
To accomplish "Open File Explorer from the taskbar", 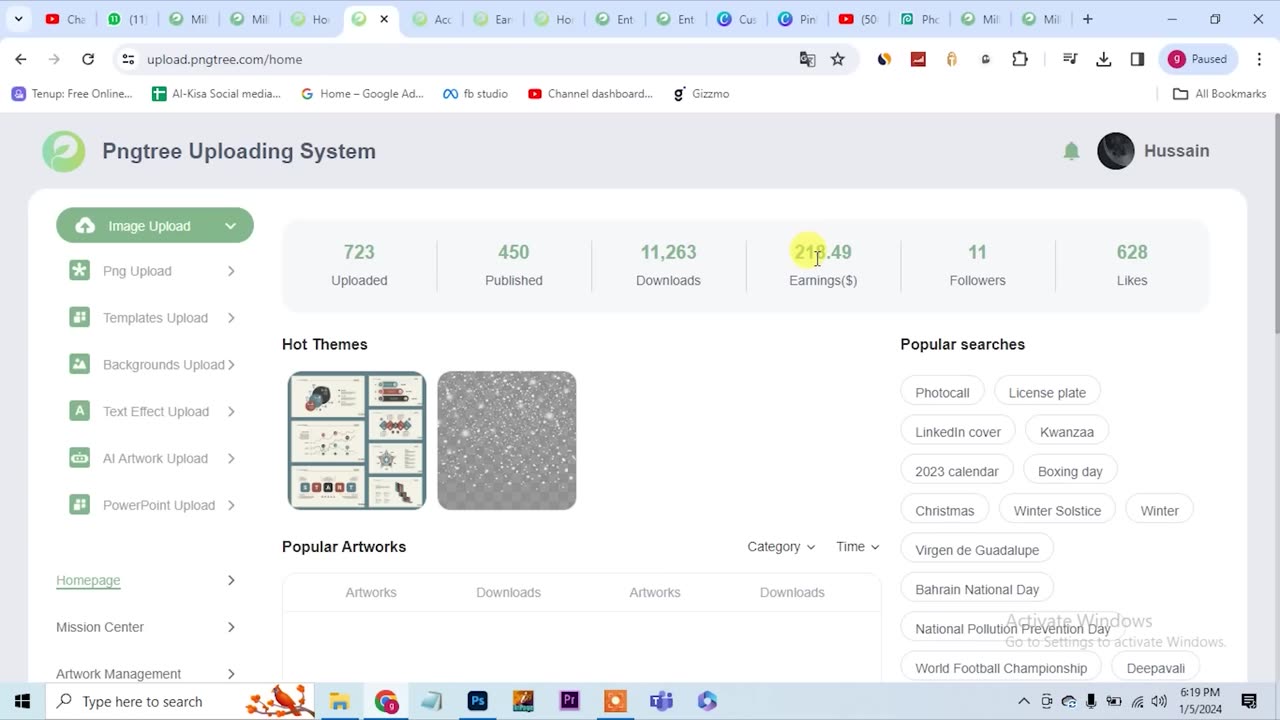I will click(x=340, y=701).
